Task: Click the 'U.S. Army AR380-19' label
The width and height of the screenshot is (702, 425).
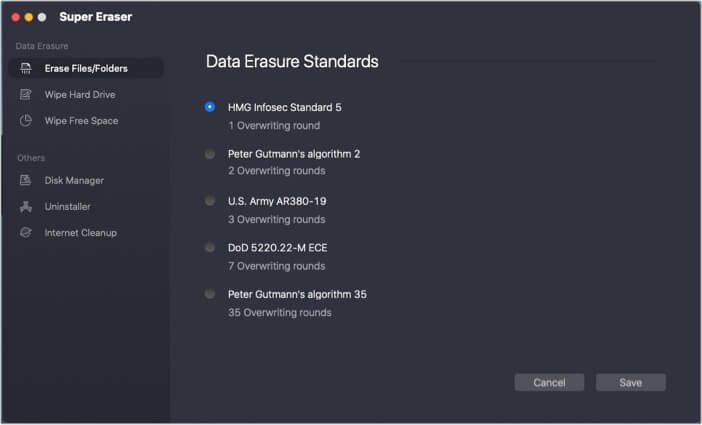Action: (x=277, y=201)
